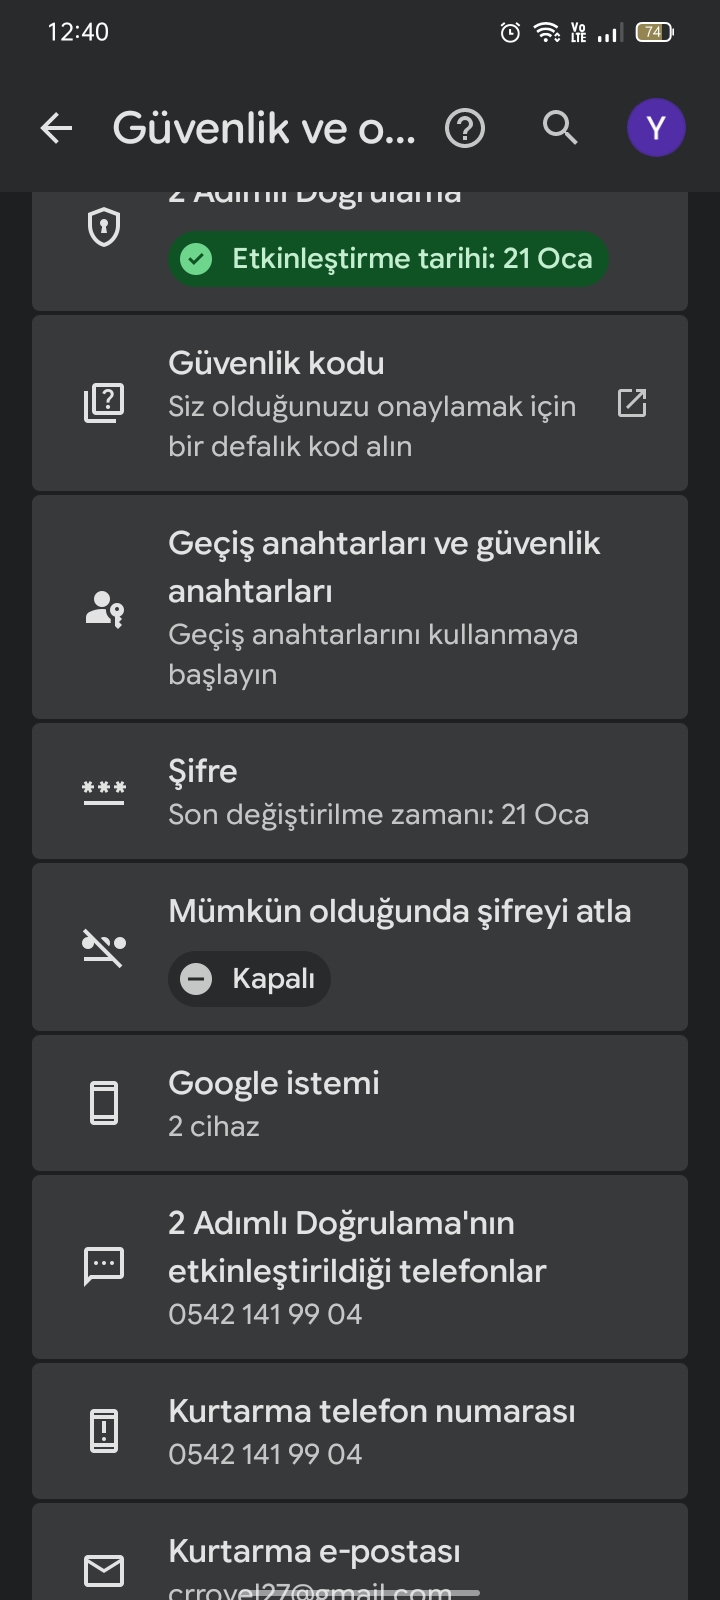Tap the Kapalı status chip
The height and width of the screenshot is (1600, 720).
249,979
